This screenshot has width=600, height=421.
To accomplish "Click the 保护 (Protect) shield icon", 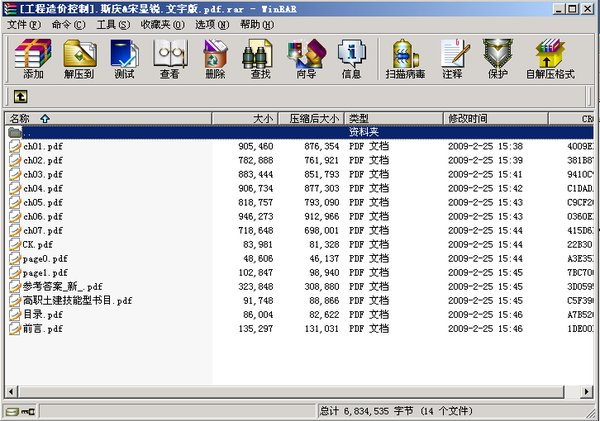I will (497, 59).
